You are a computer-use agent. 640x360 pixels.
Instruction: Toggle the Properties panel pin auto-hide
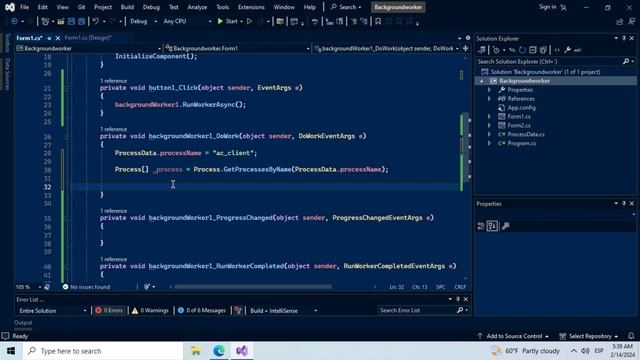624,203
